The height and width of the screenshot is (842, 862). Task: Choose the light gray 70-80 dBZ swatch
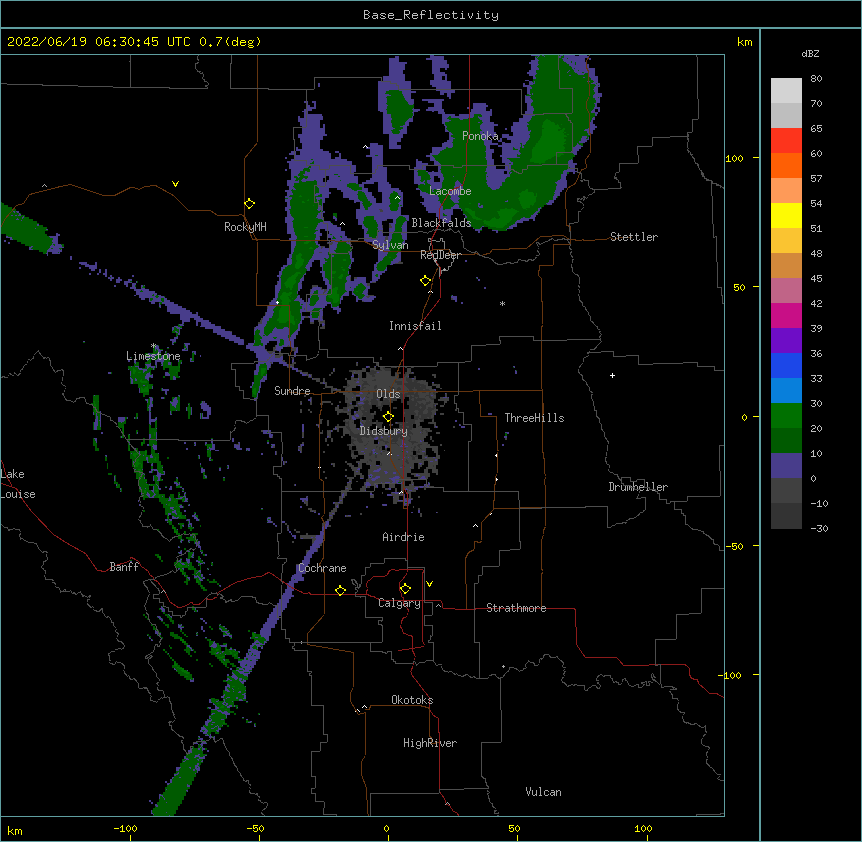click(x=786, y=91)
